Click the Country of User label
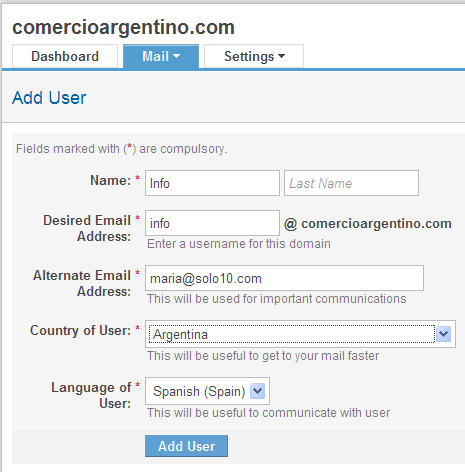The image size is (465, 472). pyautogui.click(x=80, y=331)
